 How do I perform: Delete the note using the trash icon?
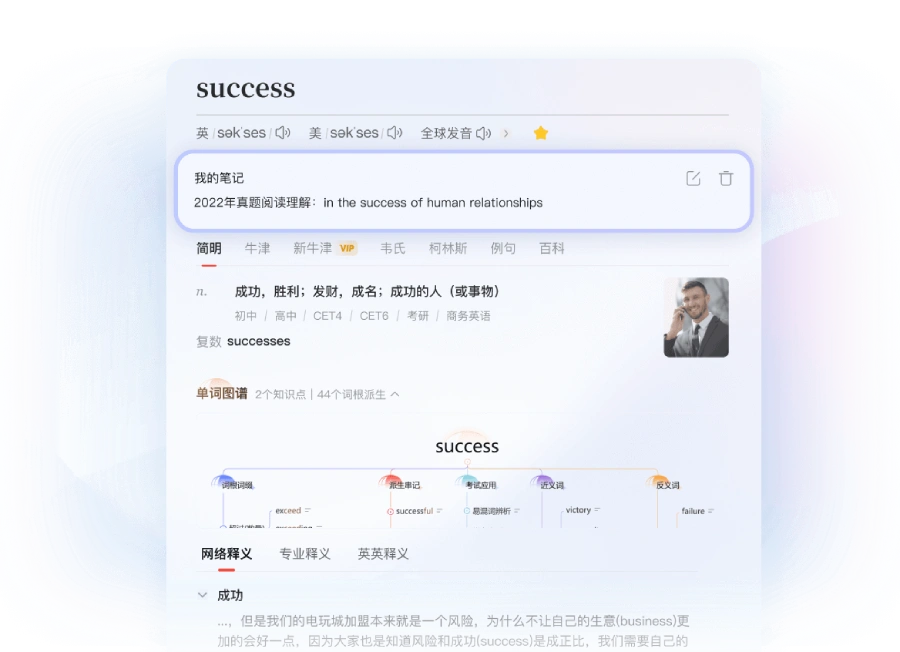coord(726,178)
